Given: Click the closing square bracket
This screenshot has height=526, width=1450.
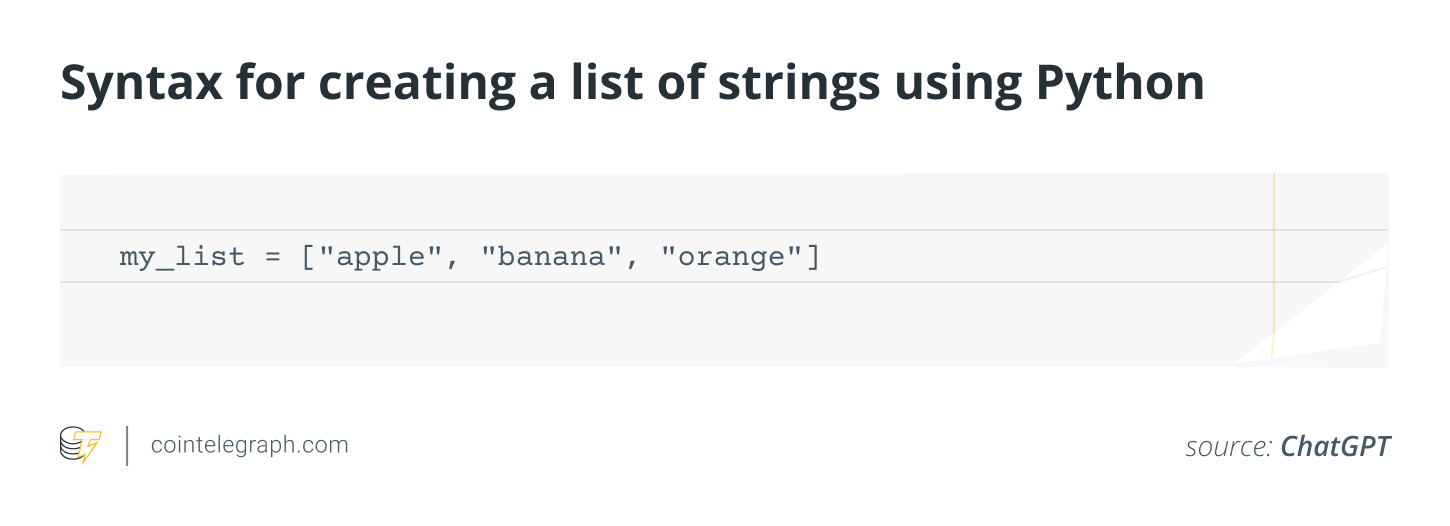Looking at the screenshot, I should pyautogui.click(x=813, y=257).
